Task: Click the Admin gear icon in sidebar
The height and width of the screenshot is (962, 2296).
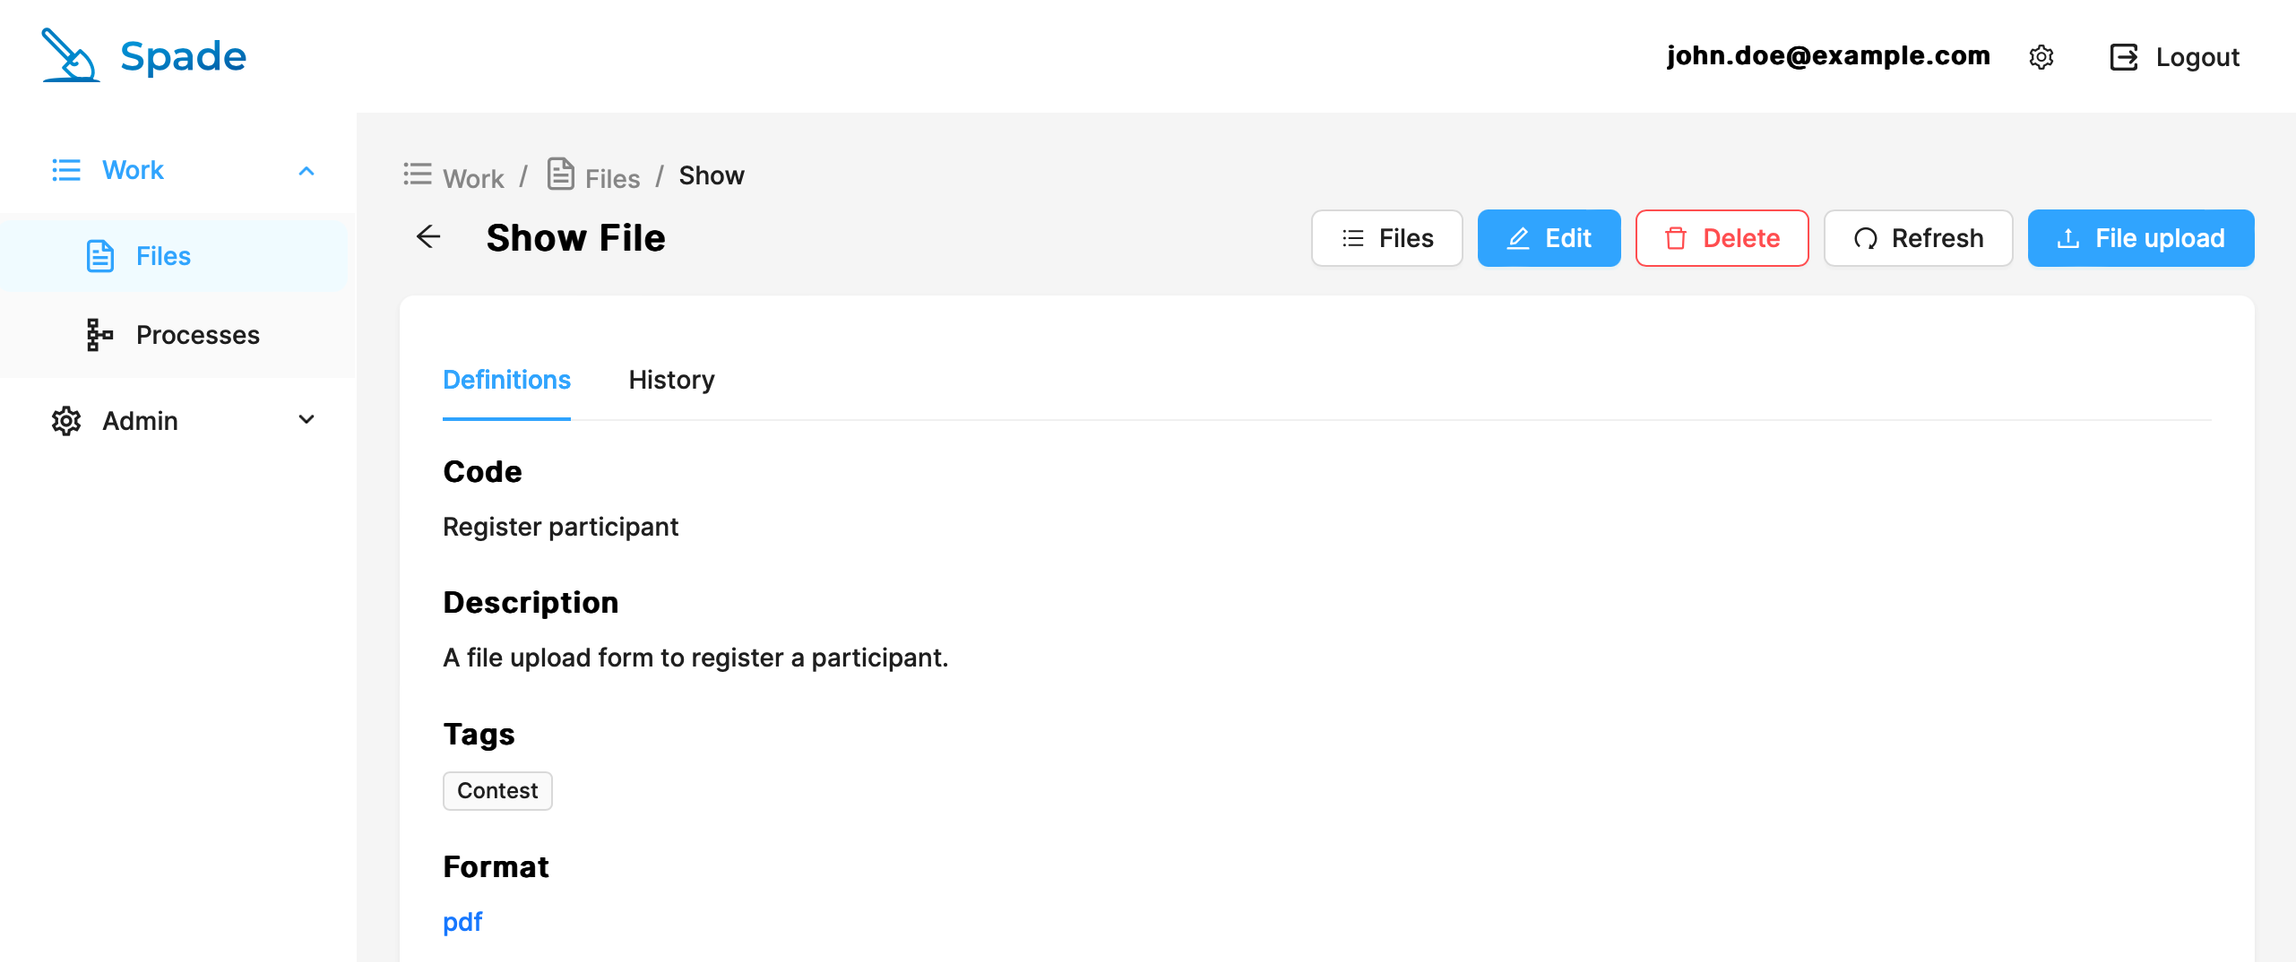Action: coord(66,421)
